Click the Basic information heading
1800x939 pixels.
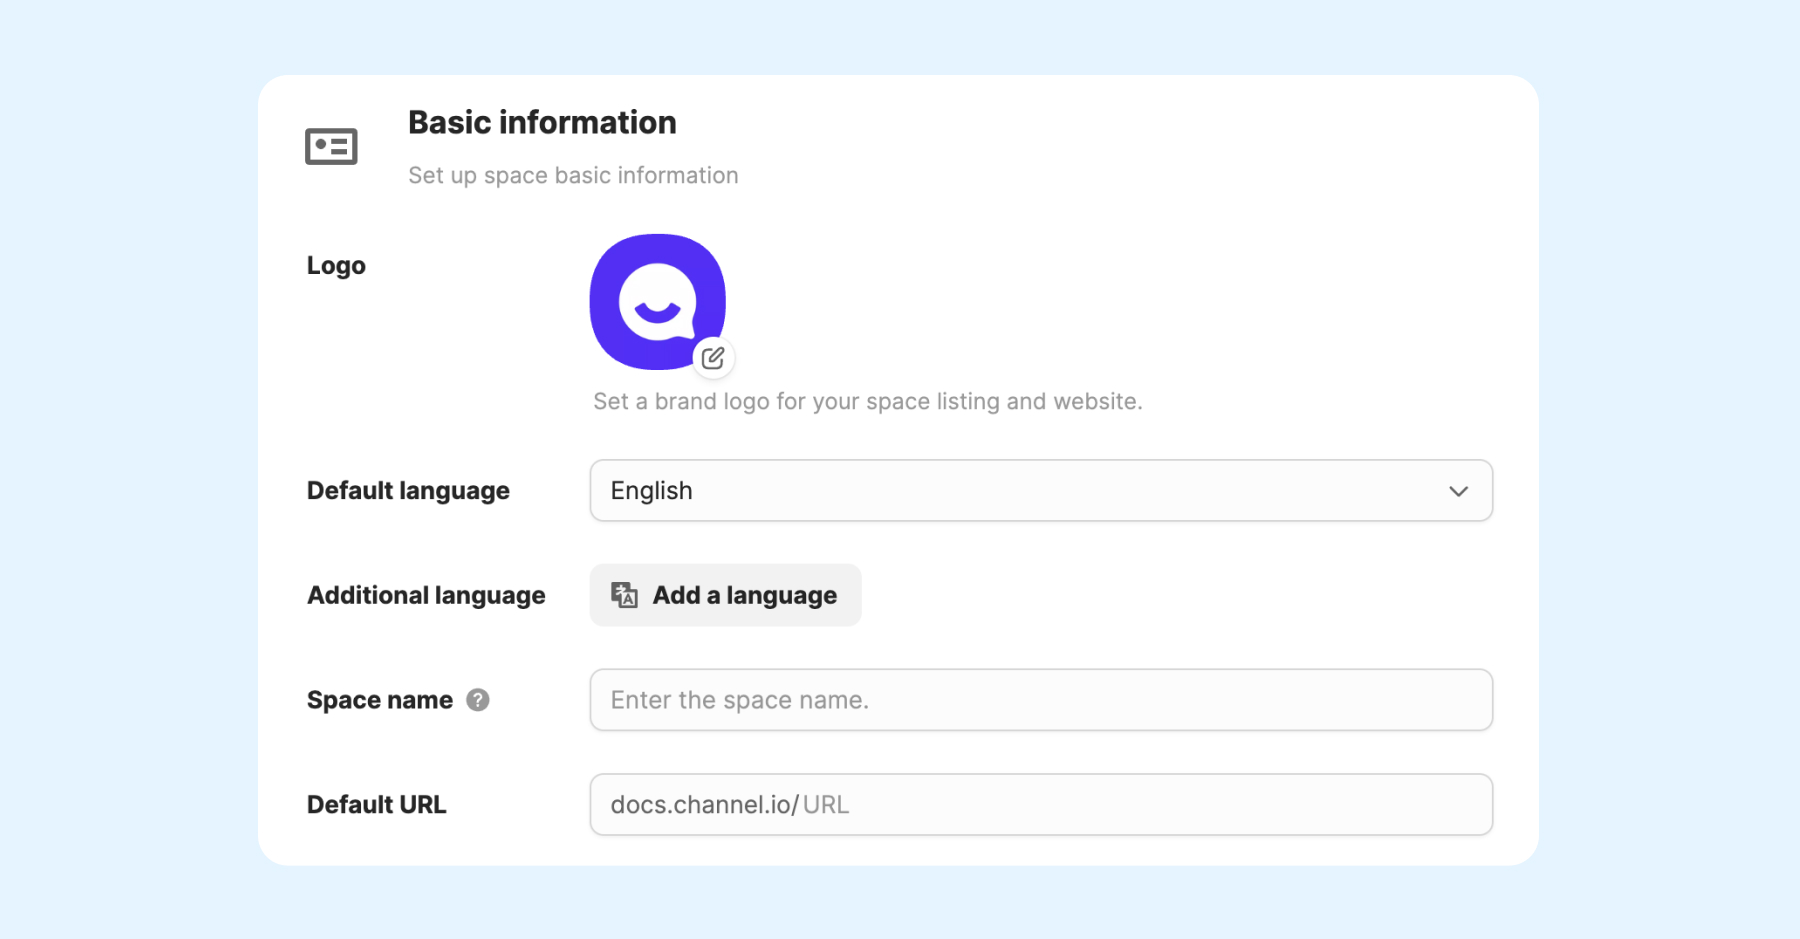[x=542, y=123]
